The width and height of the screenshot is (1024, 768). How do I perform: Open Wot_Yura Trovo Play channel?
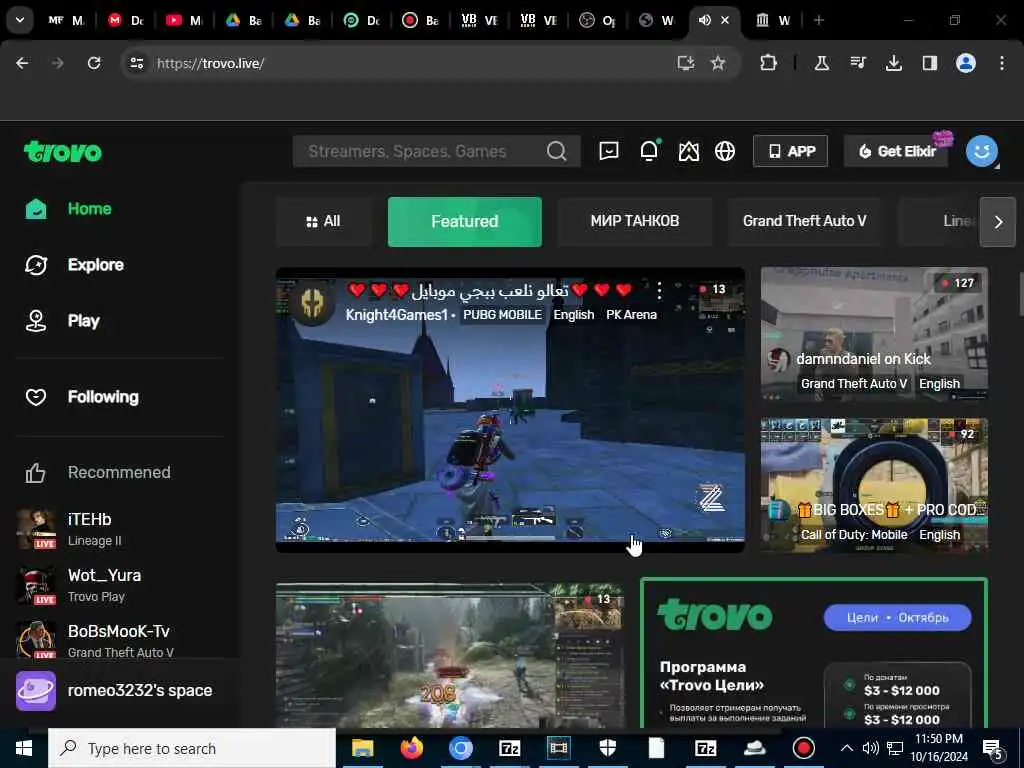point(120,585)
